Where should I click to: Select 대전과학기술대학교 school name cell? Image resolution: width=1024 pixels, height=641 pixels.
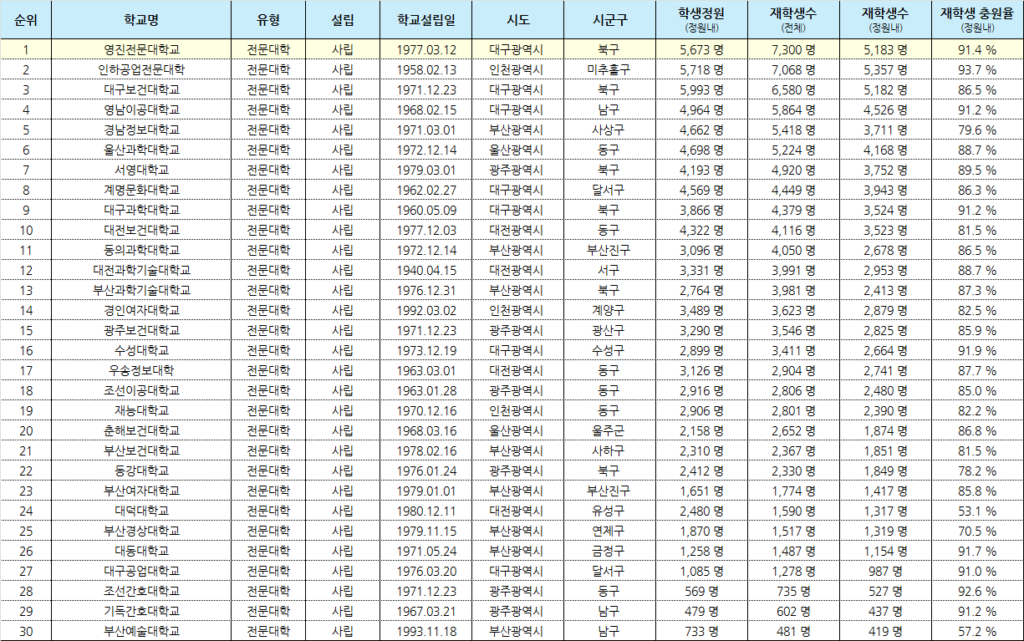click(142, 270)
